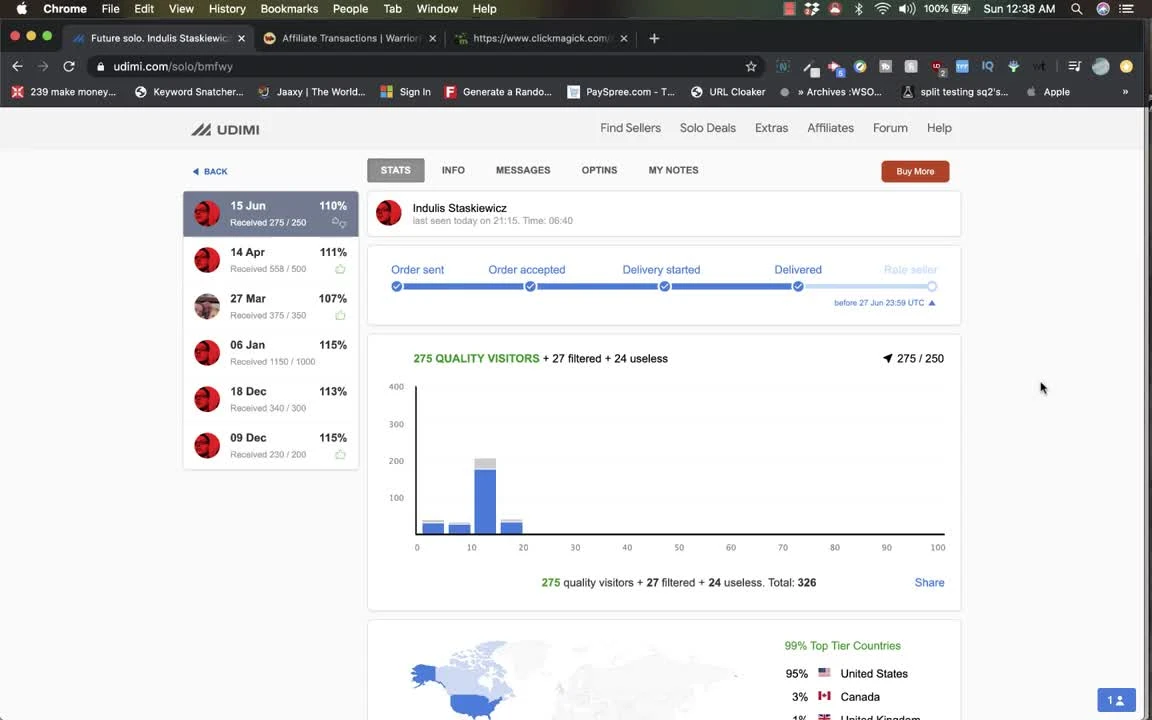The height and width of the screenshot is (720, 1152).
Task: Switch to the INFO tab
Action: [x=453, y=170]
